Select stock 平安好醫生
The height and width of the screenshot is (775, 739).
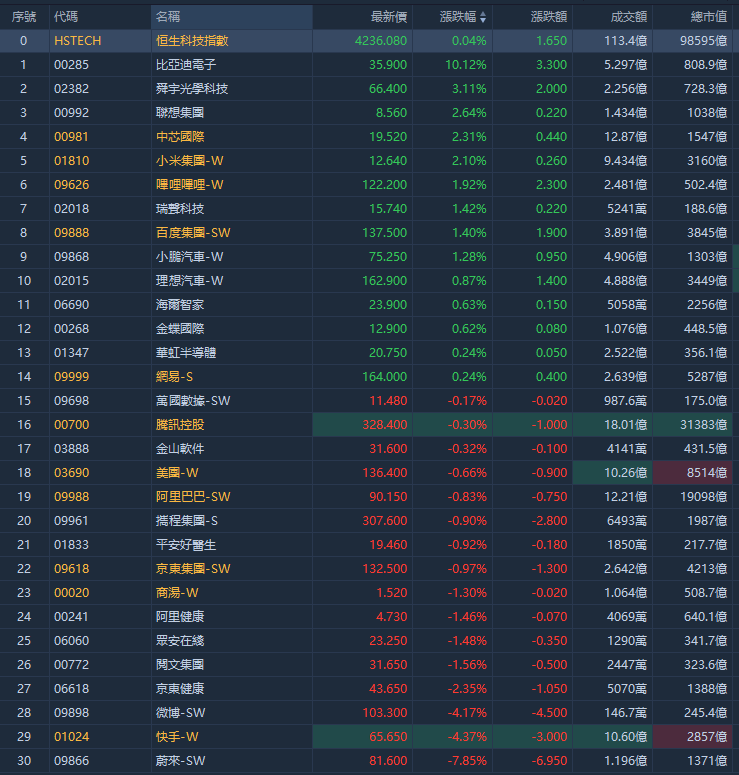tap(186, 545)
